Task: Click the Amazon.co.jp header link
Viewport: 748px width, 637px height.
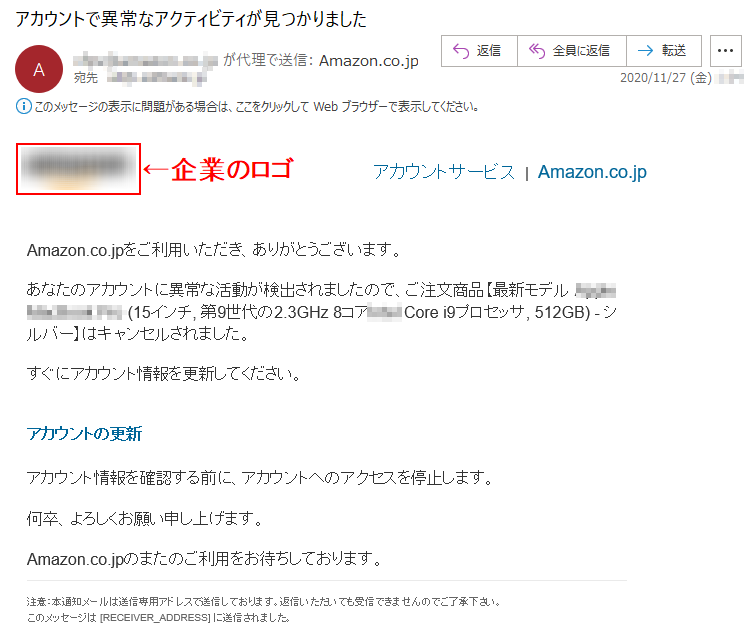Action: pyautogui.click(x=592, y=172)
